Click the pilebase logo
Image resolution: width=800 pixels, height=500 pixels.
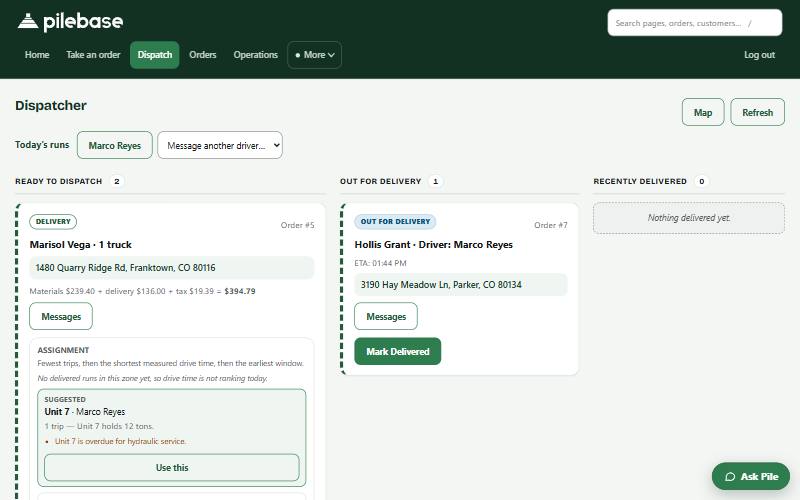70,21
